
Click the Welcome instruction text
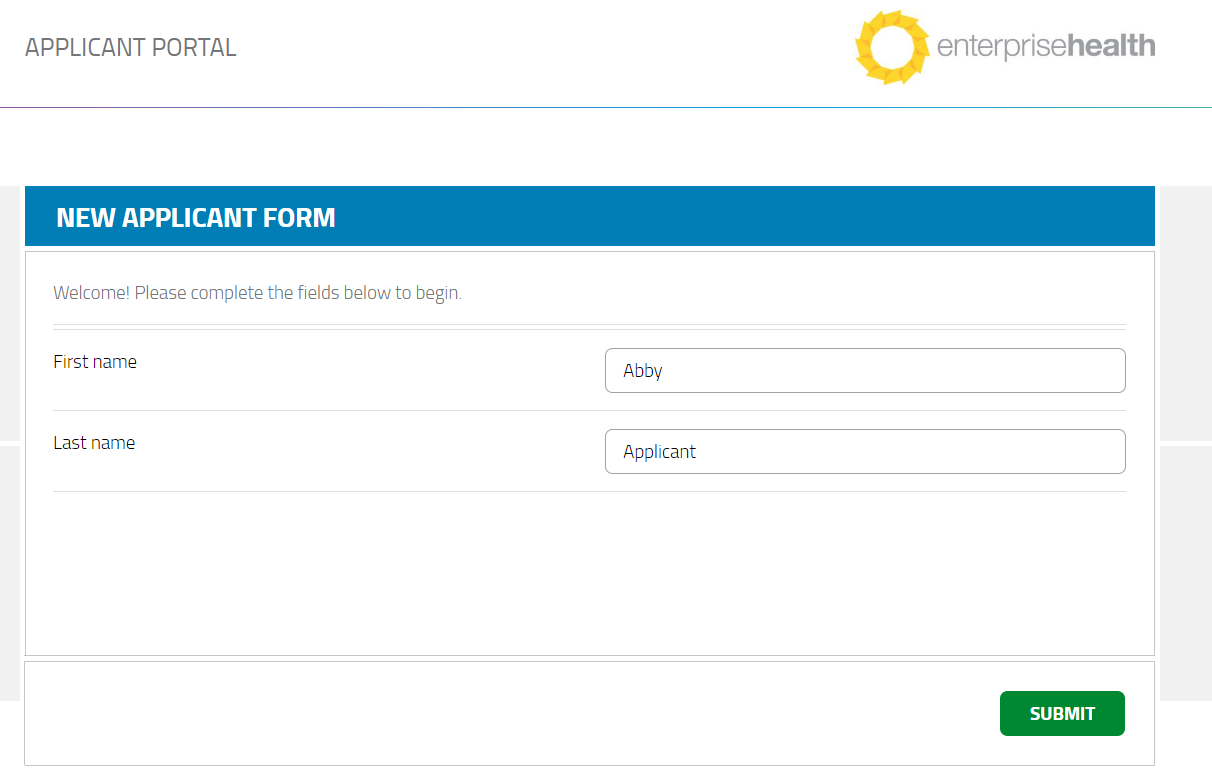click(x=257, y=293)
